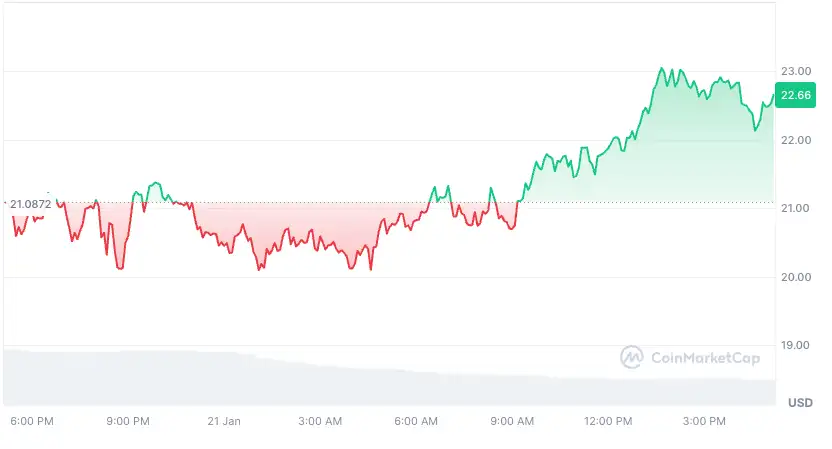Click the 9:00 AM time axis label
Screen dimensions: 832x449
(513, 422)
